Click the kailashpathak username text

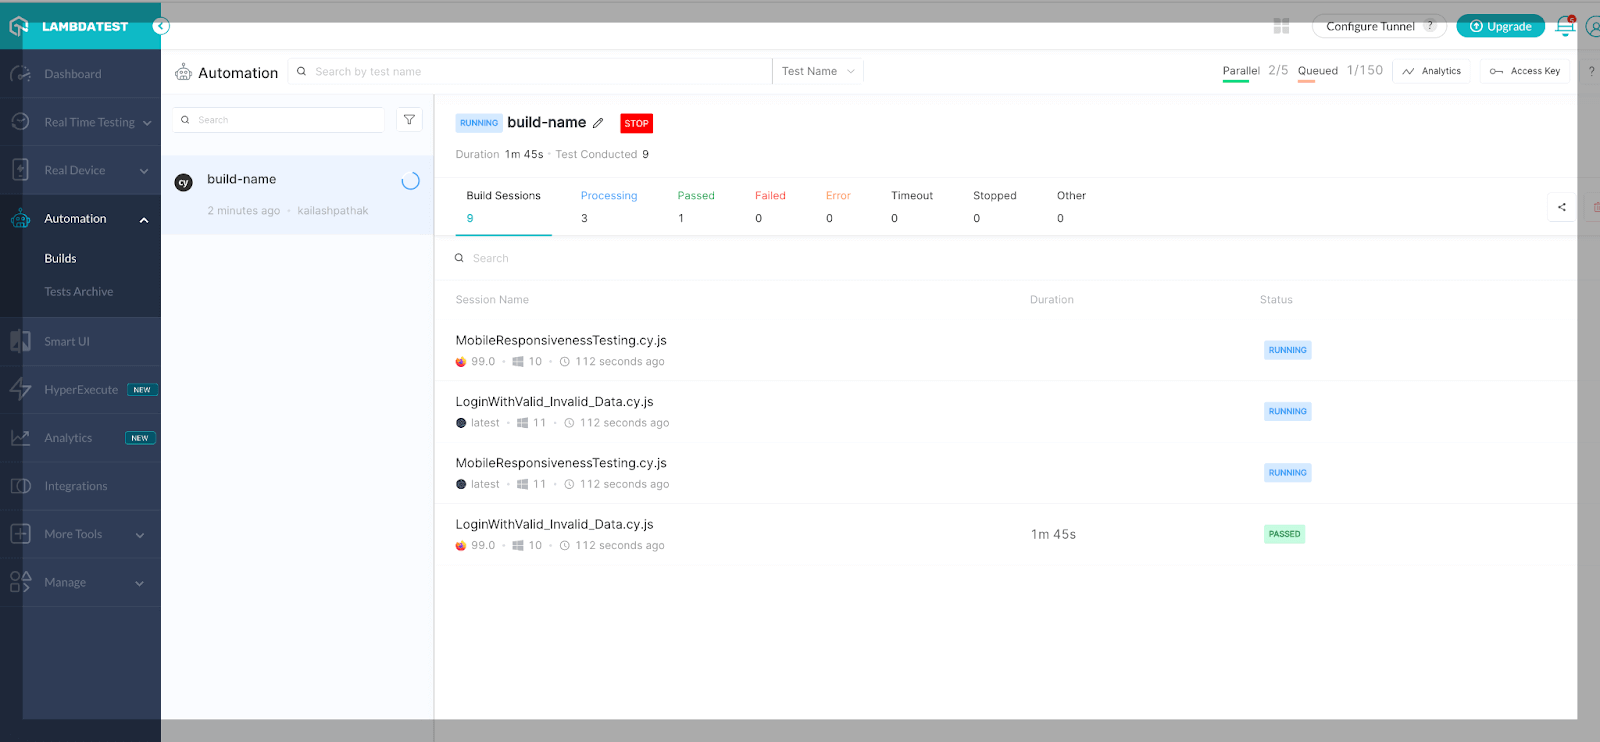(x=333, y=211)
